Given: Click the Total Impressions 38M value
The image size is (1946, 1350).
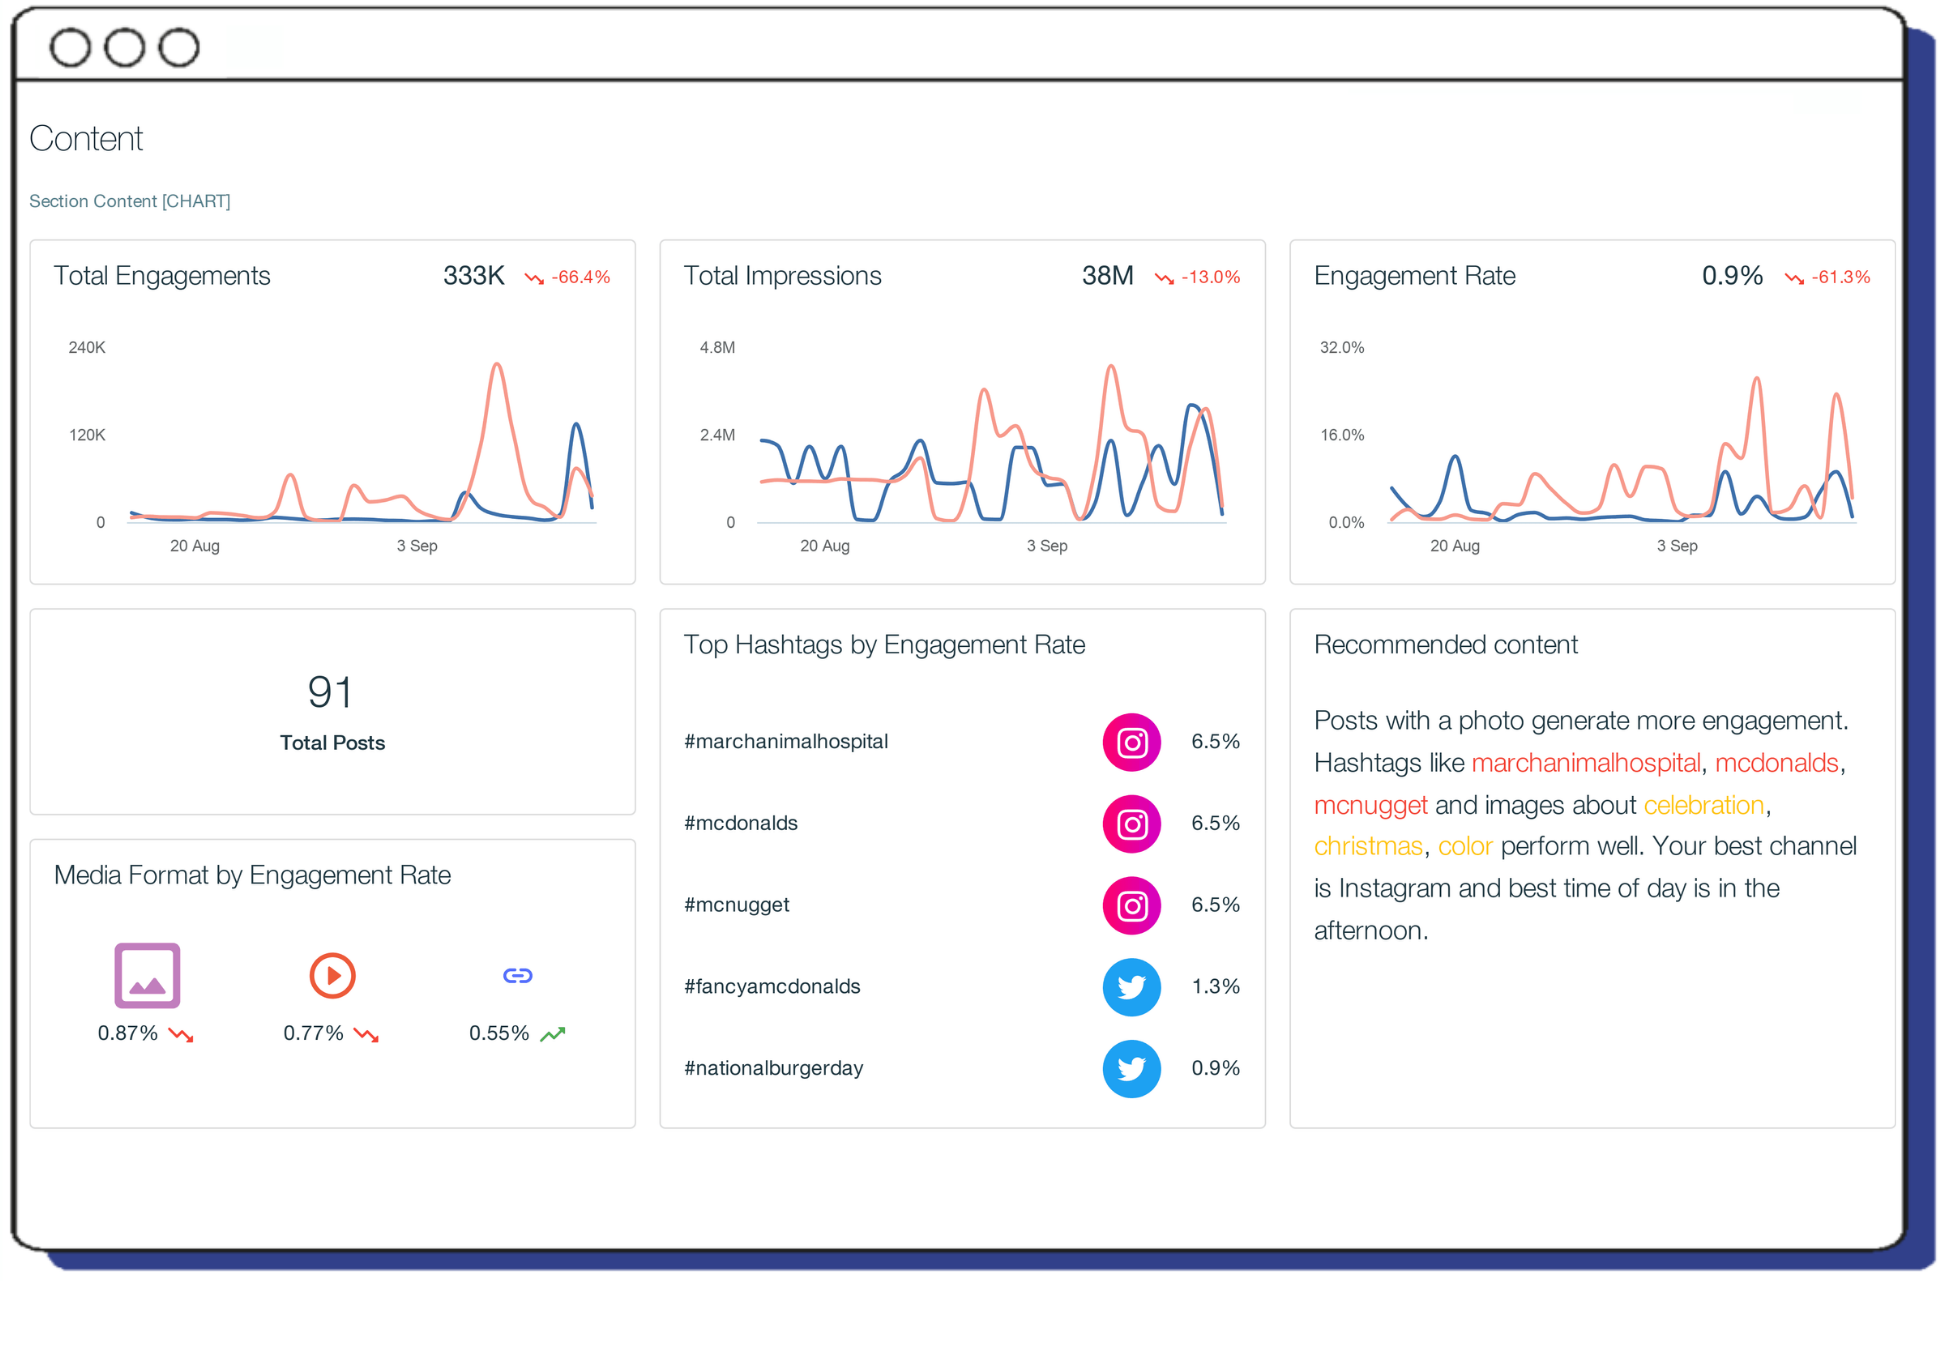Looking at the screenshot, I should (1107, 276).
